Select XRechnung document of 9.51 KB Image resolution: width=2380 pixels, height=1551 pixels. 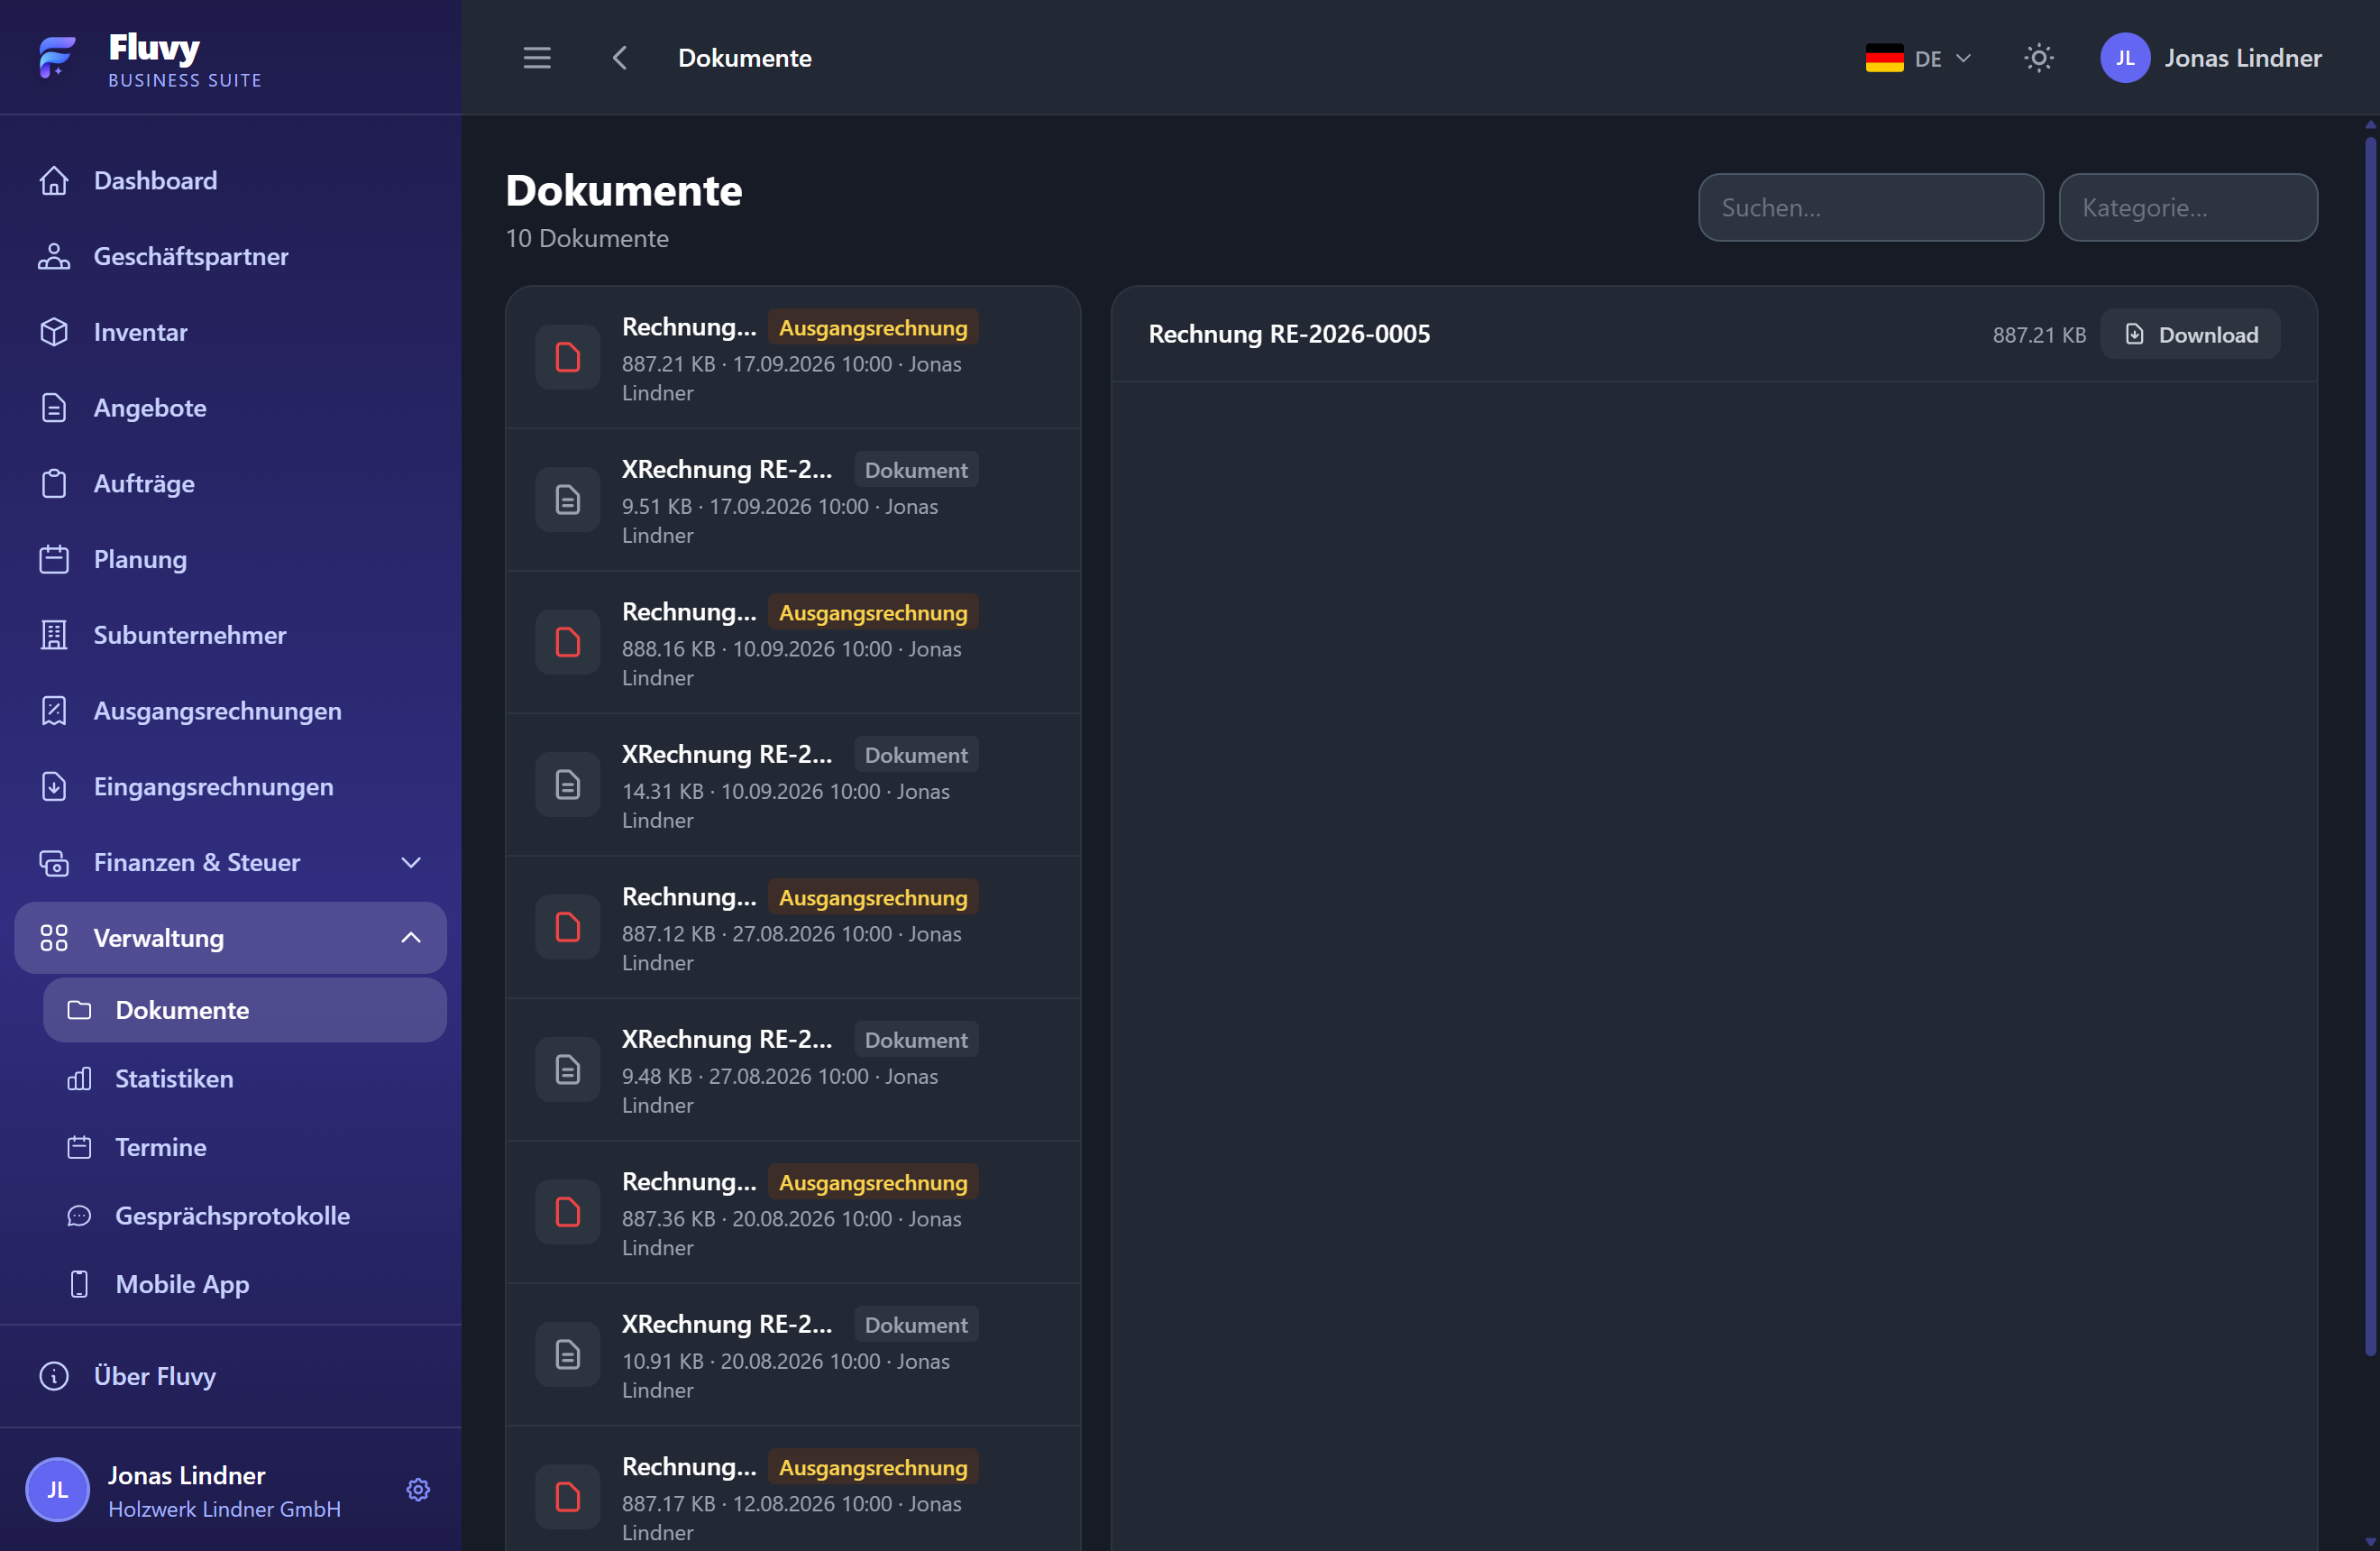click(793, 500)
